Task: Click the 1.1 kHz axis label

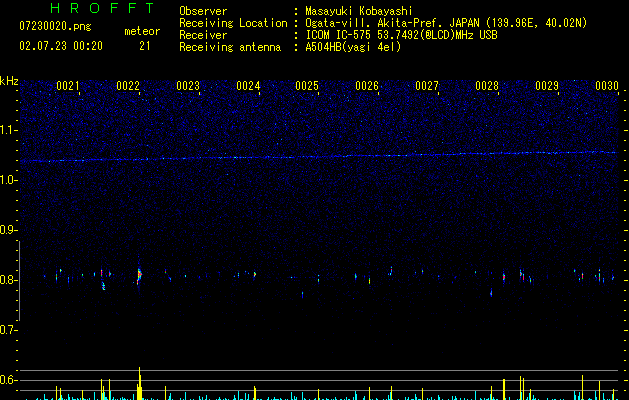Action: click(x=8, y=130)
